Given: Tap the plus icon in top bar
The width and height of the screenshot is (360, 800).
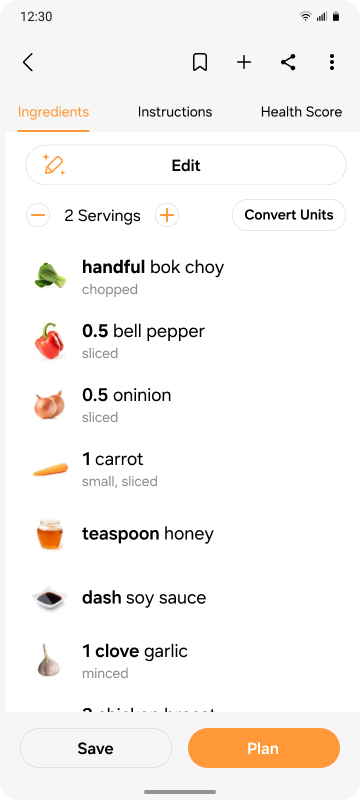Looking at the screenshot, I should click(244, 63).
